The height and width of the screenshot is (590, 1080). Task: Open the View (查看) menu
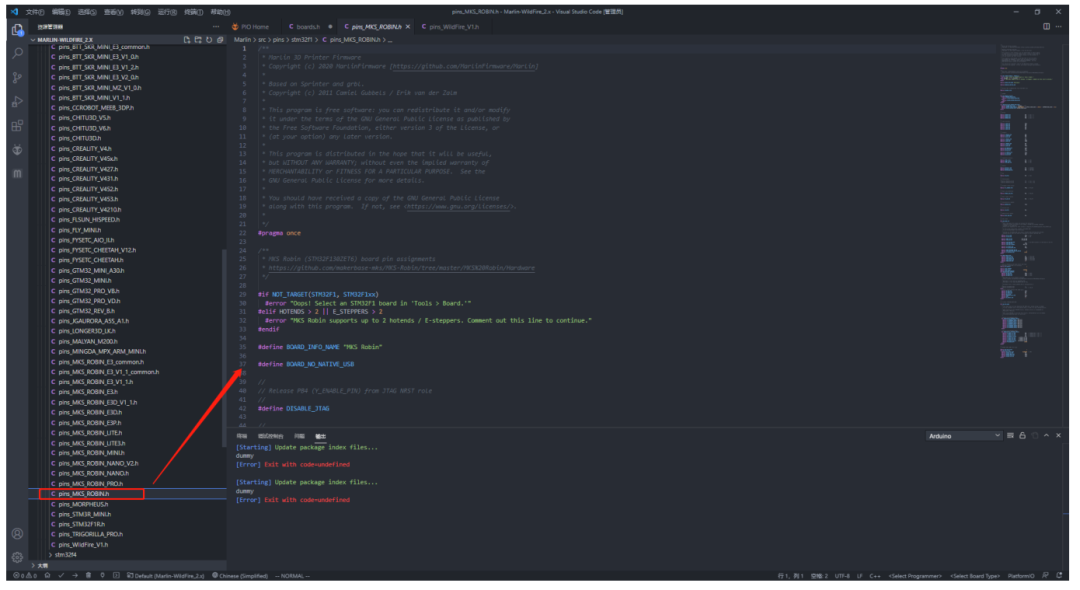click(114, 12)
